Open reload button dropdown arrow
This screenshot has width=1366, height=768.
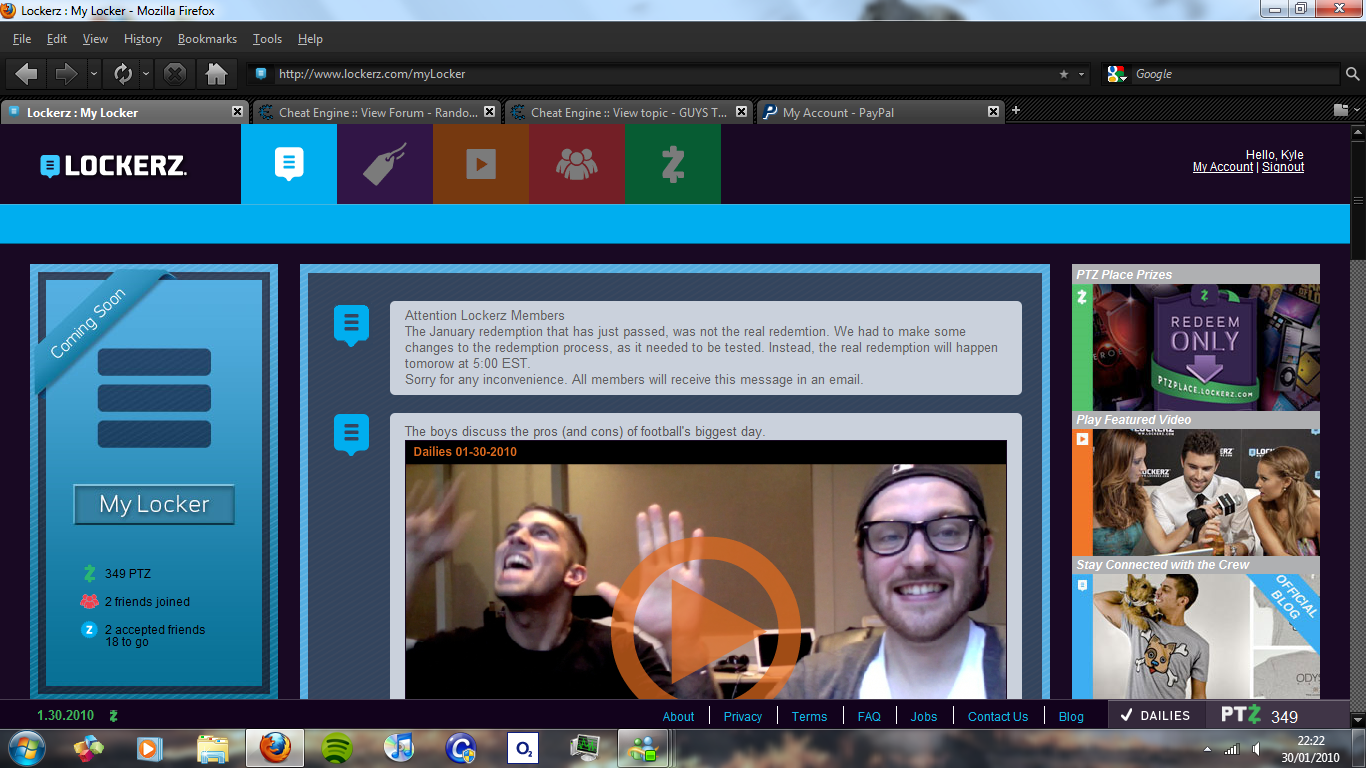tap(146, 74)
